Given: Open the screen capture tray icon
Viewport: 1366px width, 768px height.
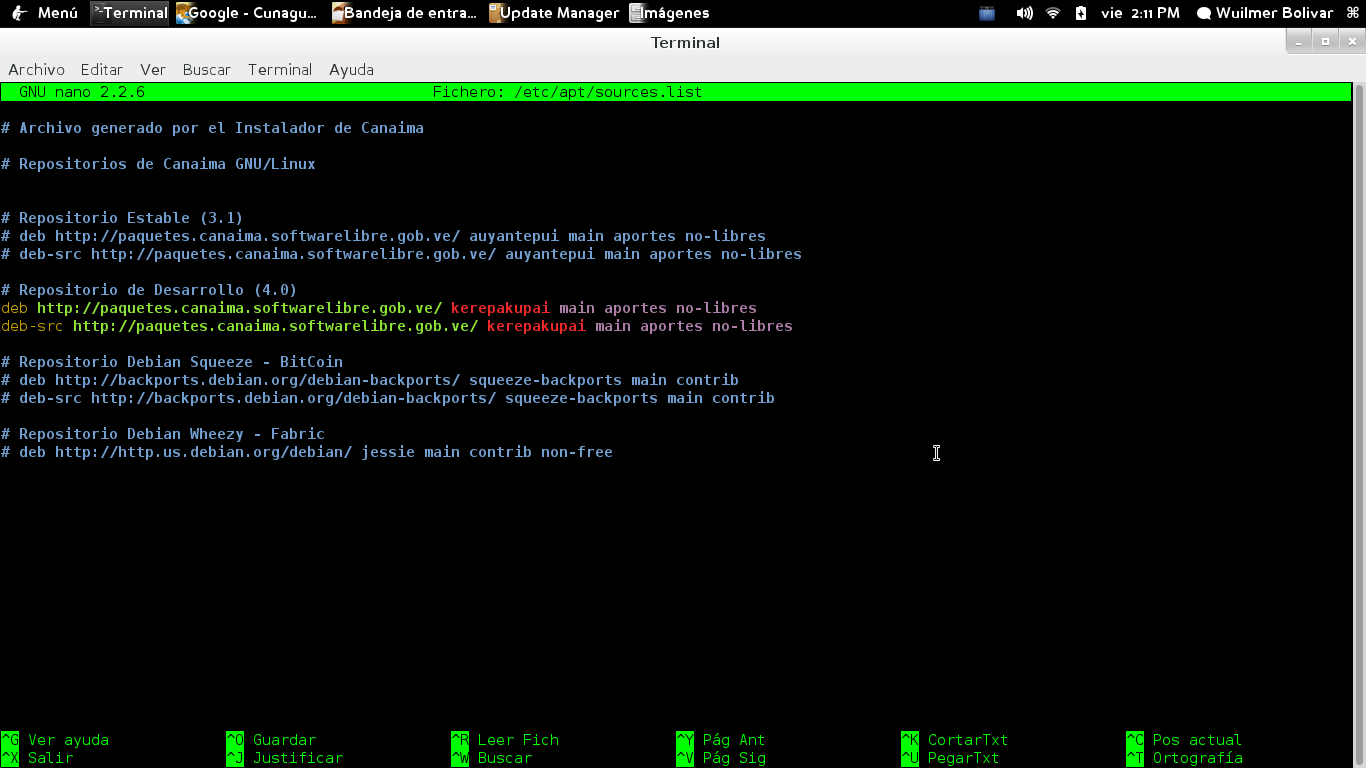Looking at the screenshot, I should coord(987,13).
